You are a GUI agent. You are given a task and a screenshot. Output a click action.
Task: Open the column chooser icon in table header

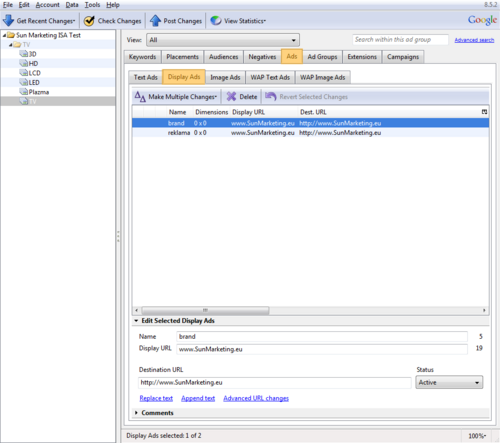pyautogui.click(x=484, y=112)
